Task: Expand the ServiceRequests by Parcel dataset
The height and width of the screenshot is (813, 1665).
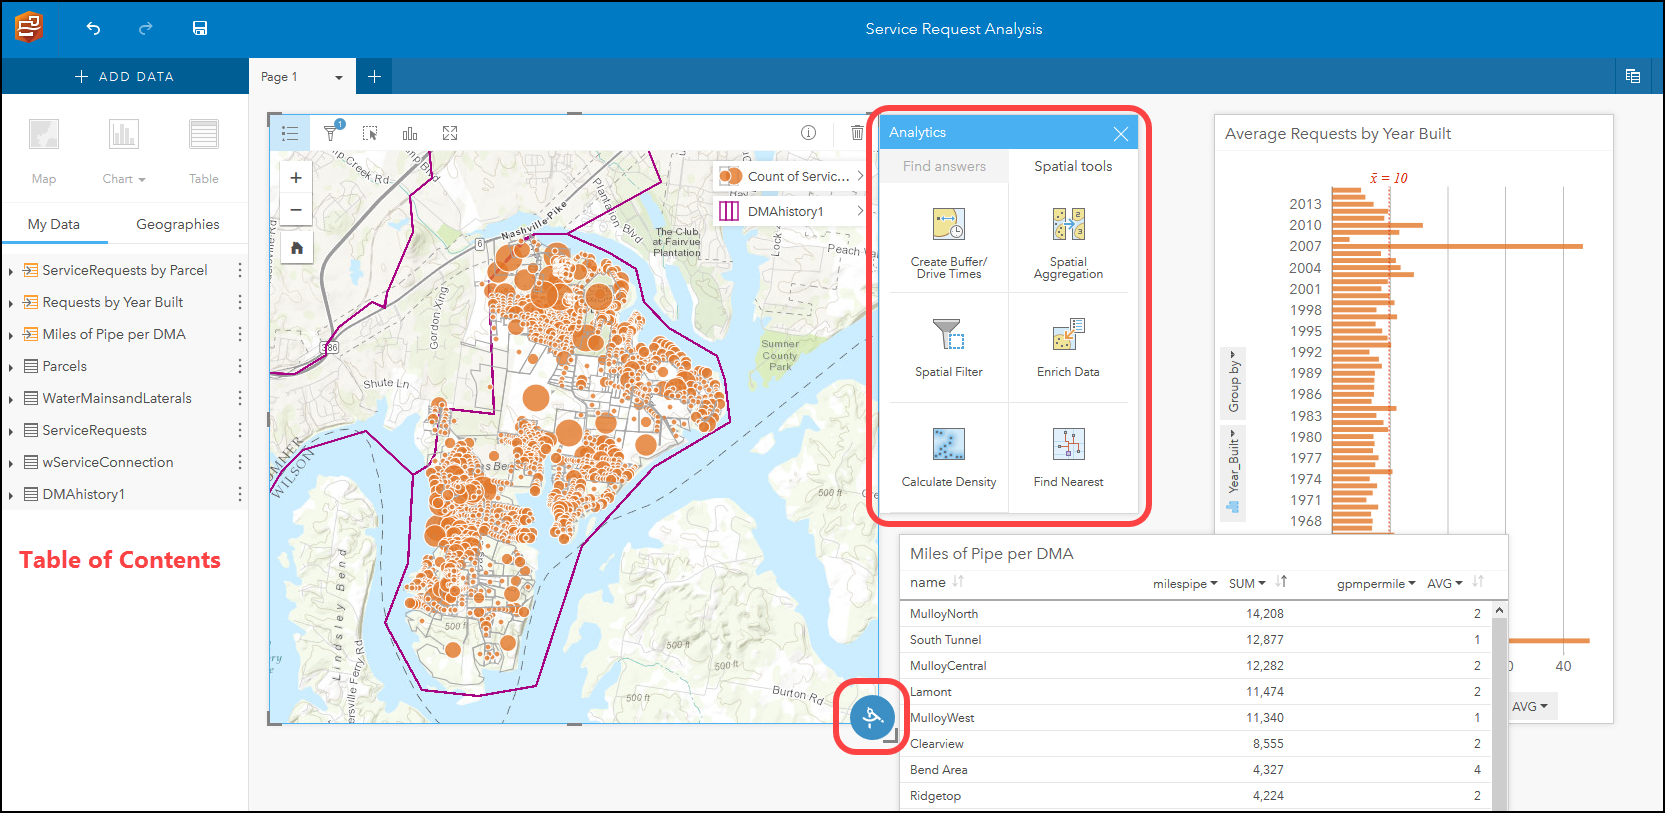Action: (11, 271)
